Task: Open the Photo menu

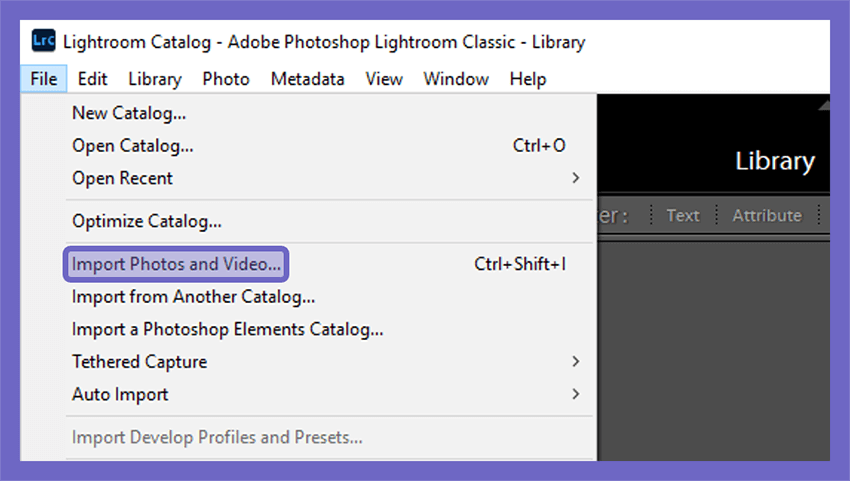Action: click(226, 79)
